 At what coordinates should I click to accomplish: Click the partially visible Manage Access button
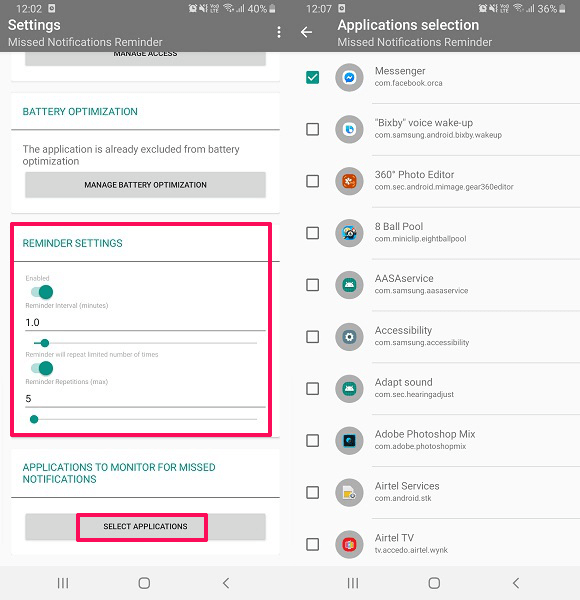click(145, 59)
